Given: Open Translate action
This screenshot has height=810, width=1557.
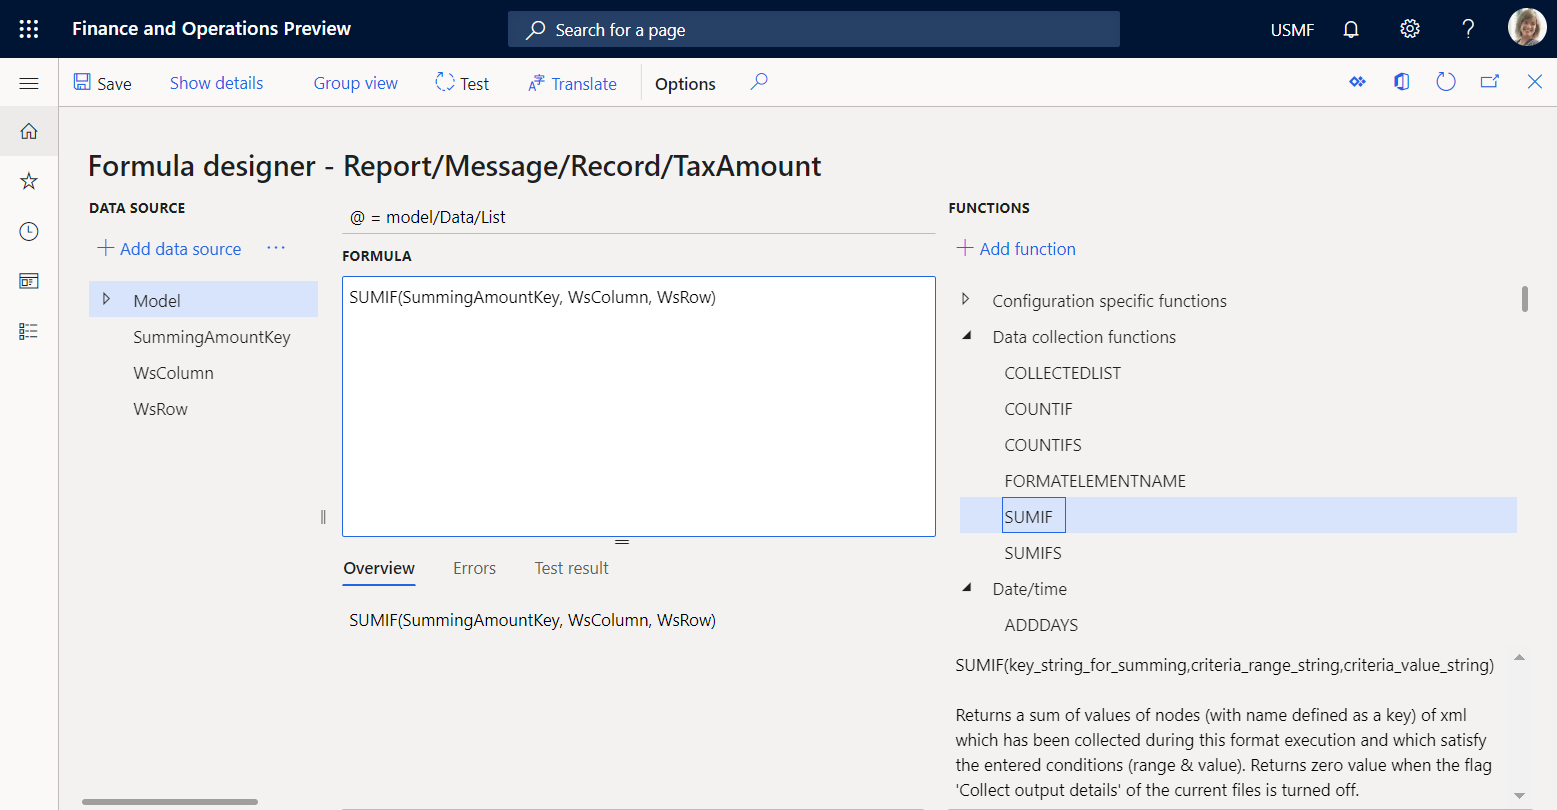Looking at the screenshot, I should 572,83.
